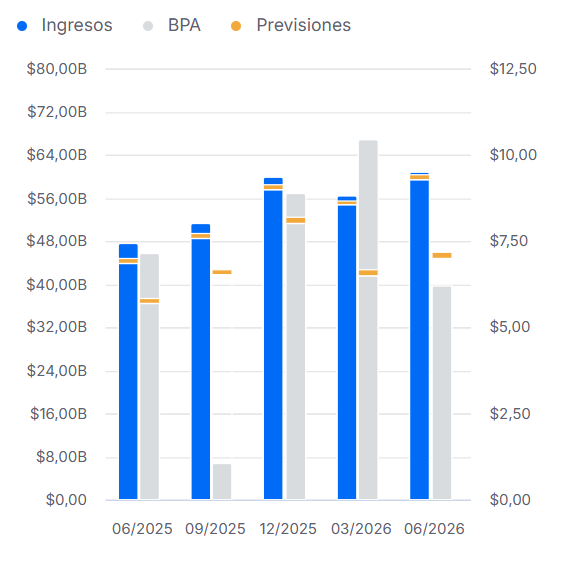The image size is (575, 582).
Task: Select the 12/2025 gray BPA bar
Action: pyautogui.click(x=296, y=347)
